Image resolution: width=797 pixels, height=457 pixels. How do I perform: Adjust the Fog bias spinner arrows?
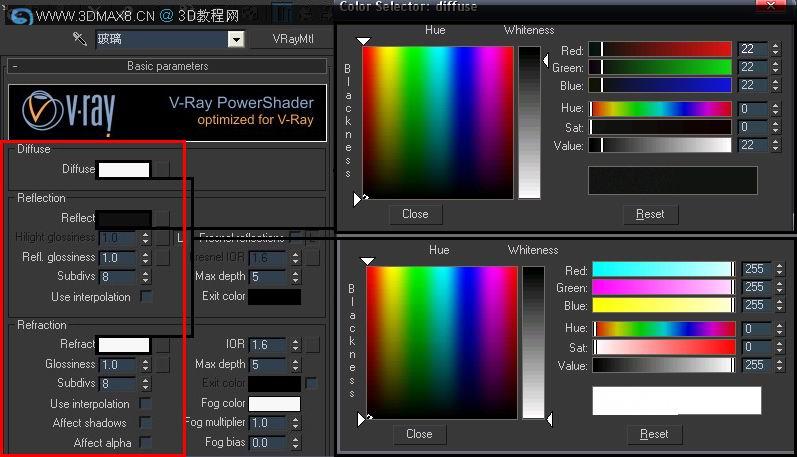pos(295,443)
